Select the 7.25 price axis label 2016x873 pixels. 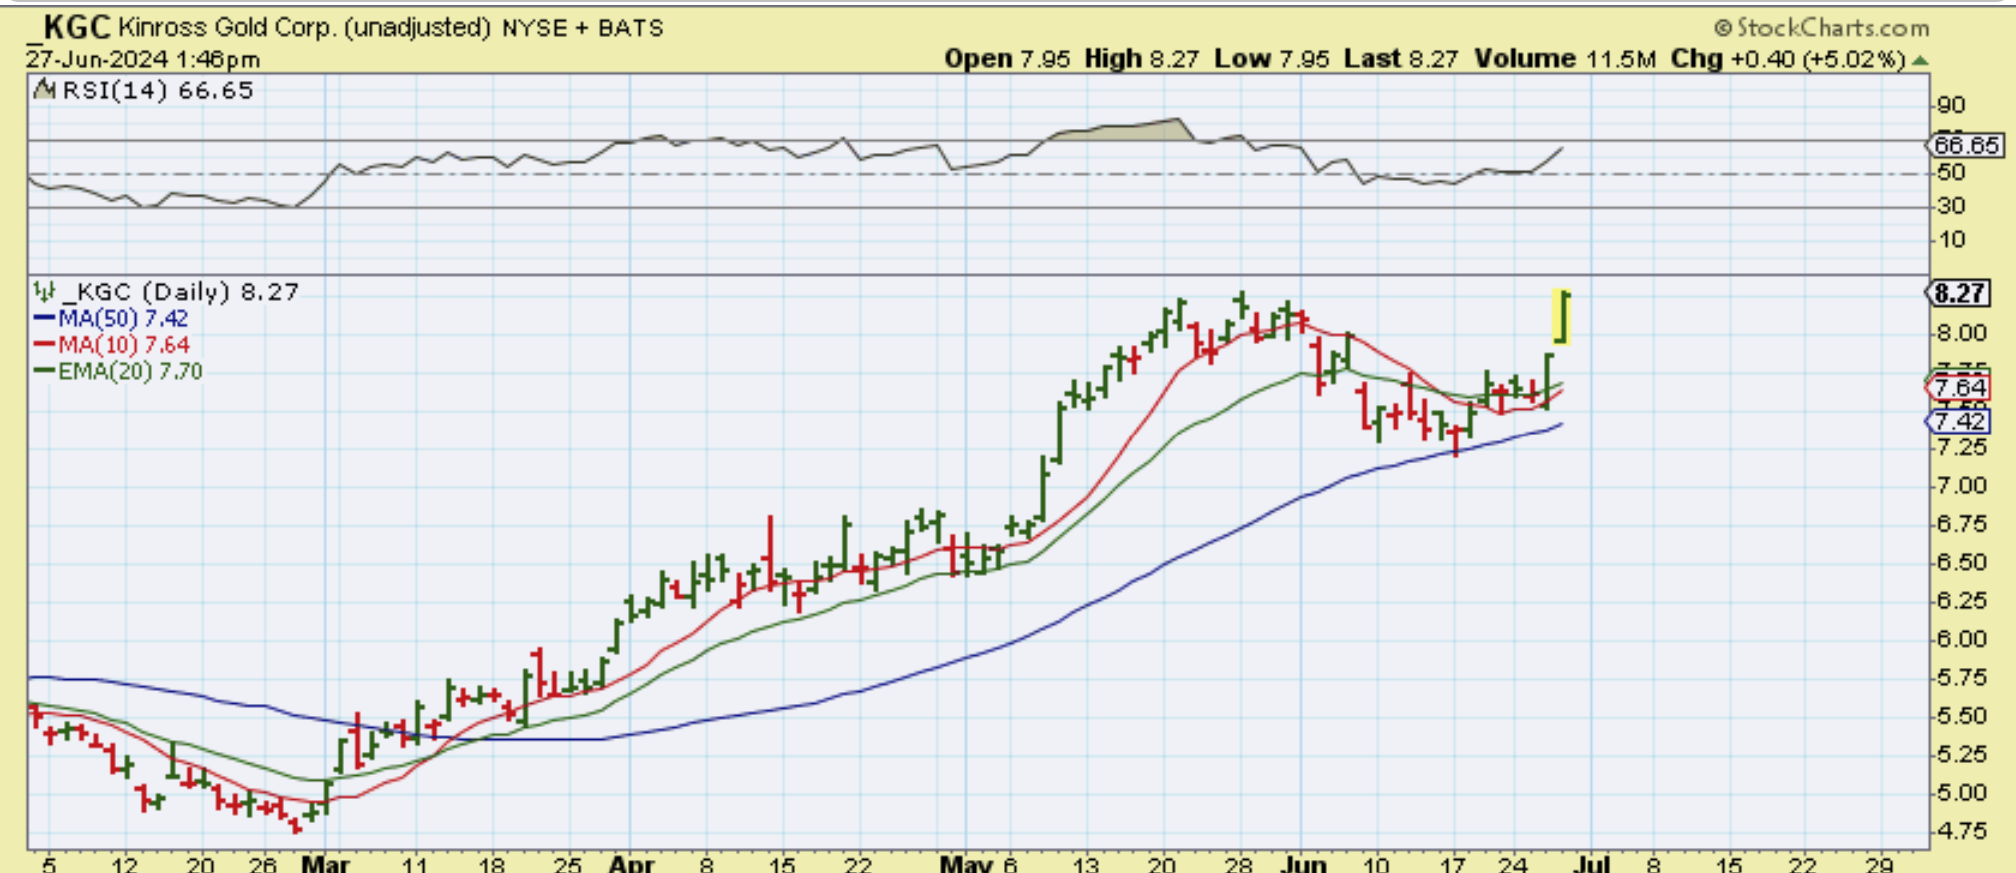tap(1960, 447)
